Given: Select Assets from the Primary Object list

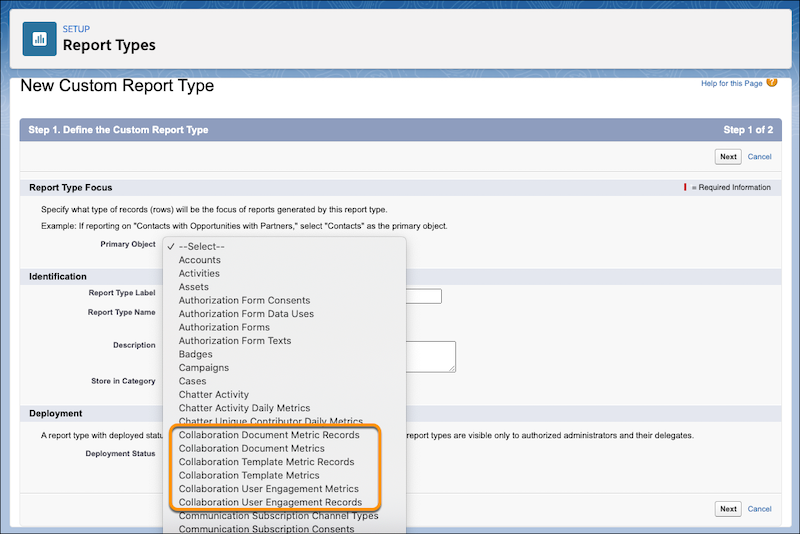Looking at the screenshot, I should tap(284, 287).
